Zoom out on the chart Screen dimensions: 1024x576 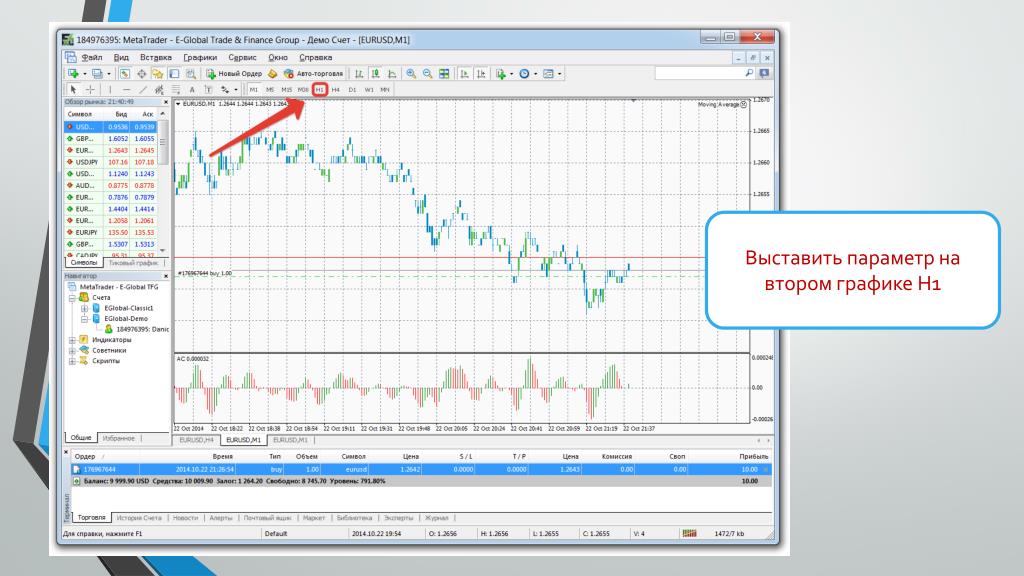coord(427,74)
